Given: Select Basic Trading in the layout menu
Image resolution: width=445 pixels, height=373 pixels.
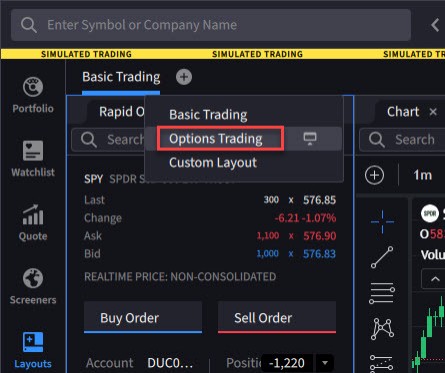Looking at the screenshot, I should (208, 115).
